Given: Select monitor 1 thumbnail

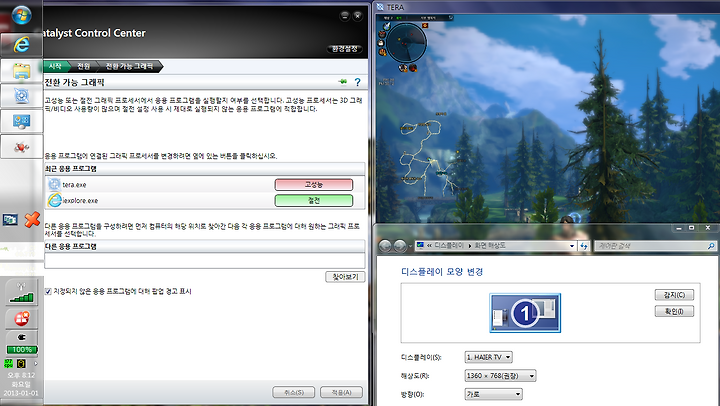Looking at the screenshot, I should coord(525,313).
